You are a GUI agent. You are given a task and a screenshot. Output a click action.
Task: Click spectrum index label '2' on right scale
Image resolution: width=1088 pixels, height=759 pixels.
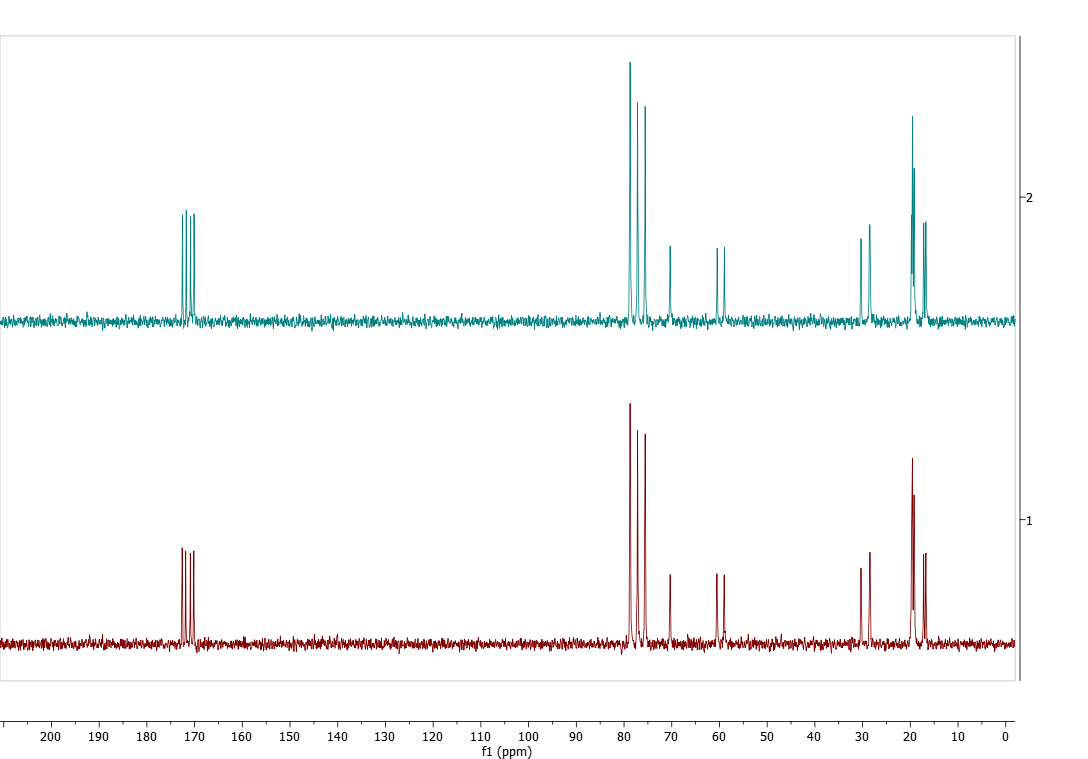(1030, 197)
